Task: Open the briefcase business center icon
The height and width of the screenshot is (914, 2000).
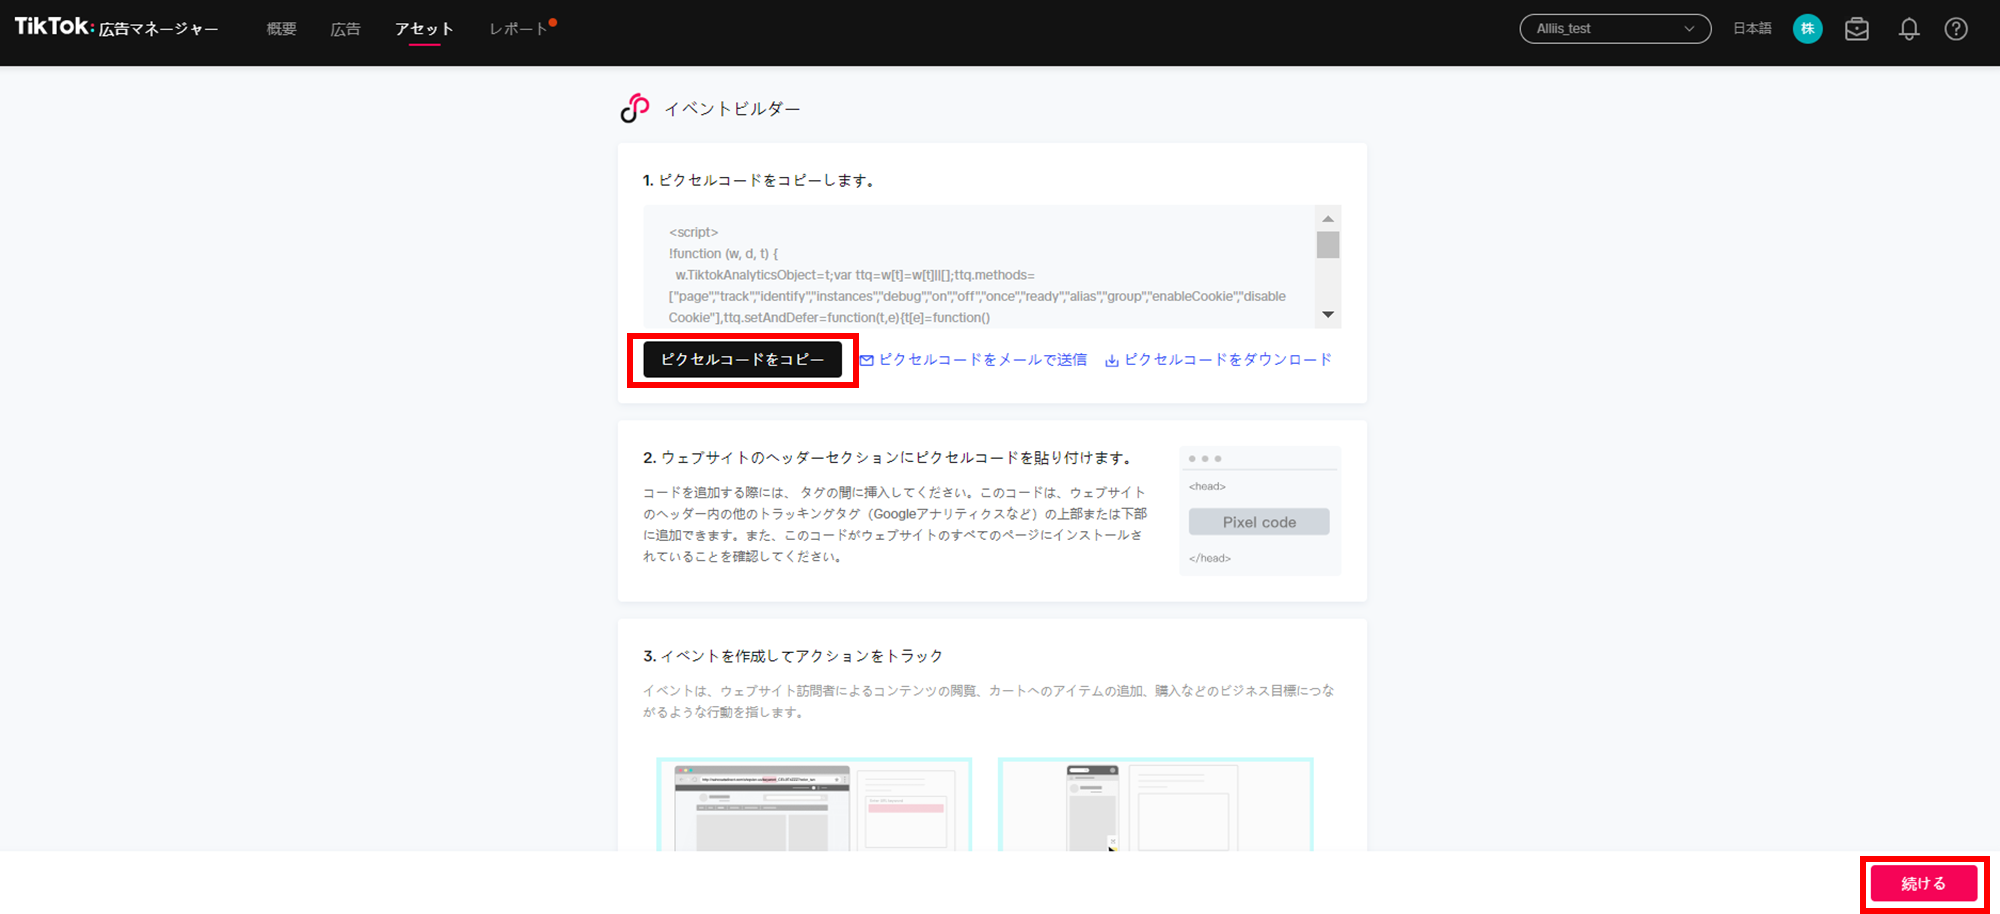Action: (x=1857, y=29)
